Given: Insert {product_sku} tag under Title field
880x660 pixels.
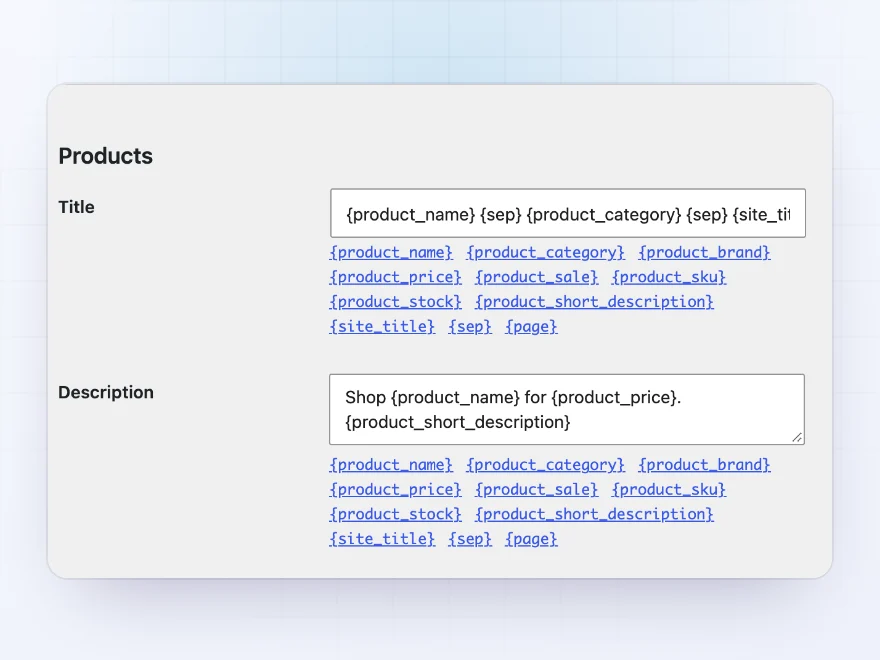Looking at the screenshot, I should coord(669,277).
